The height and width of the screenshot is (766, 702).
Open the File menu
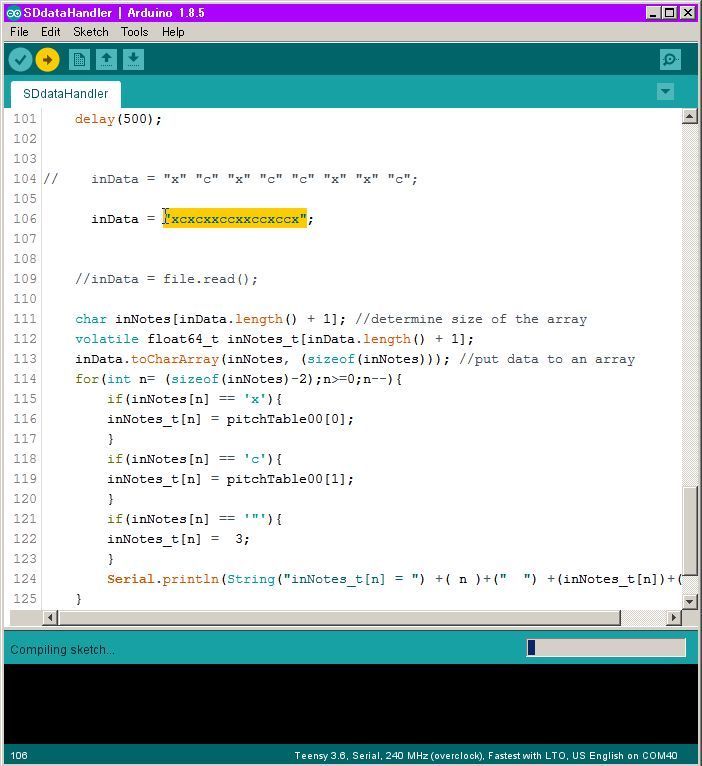[19, 32]
